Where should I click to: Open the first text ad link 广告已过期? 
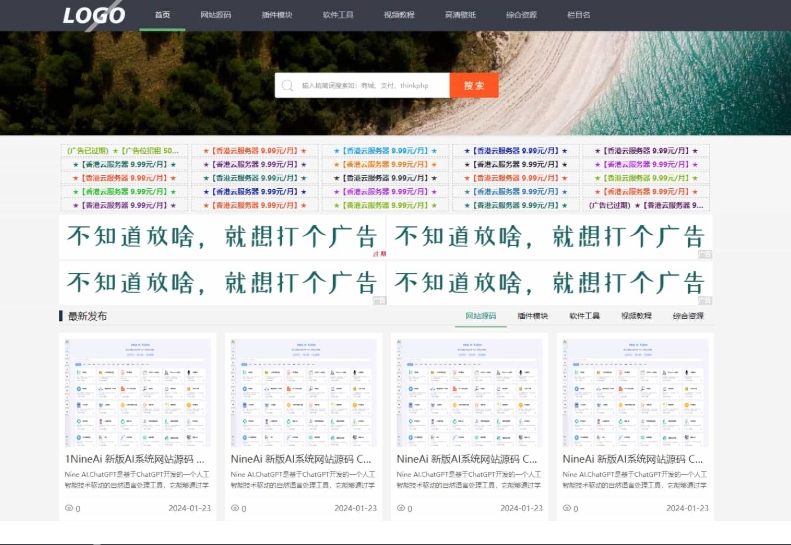pos(87,151)
